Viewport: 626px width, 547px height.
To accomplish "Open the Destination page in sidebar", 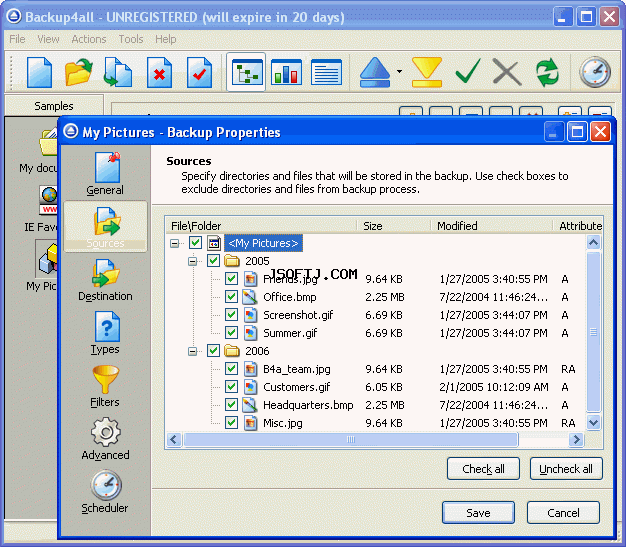I will pos(105,280).
